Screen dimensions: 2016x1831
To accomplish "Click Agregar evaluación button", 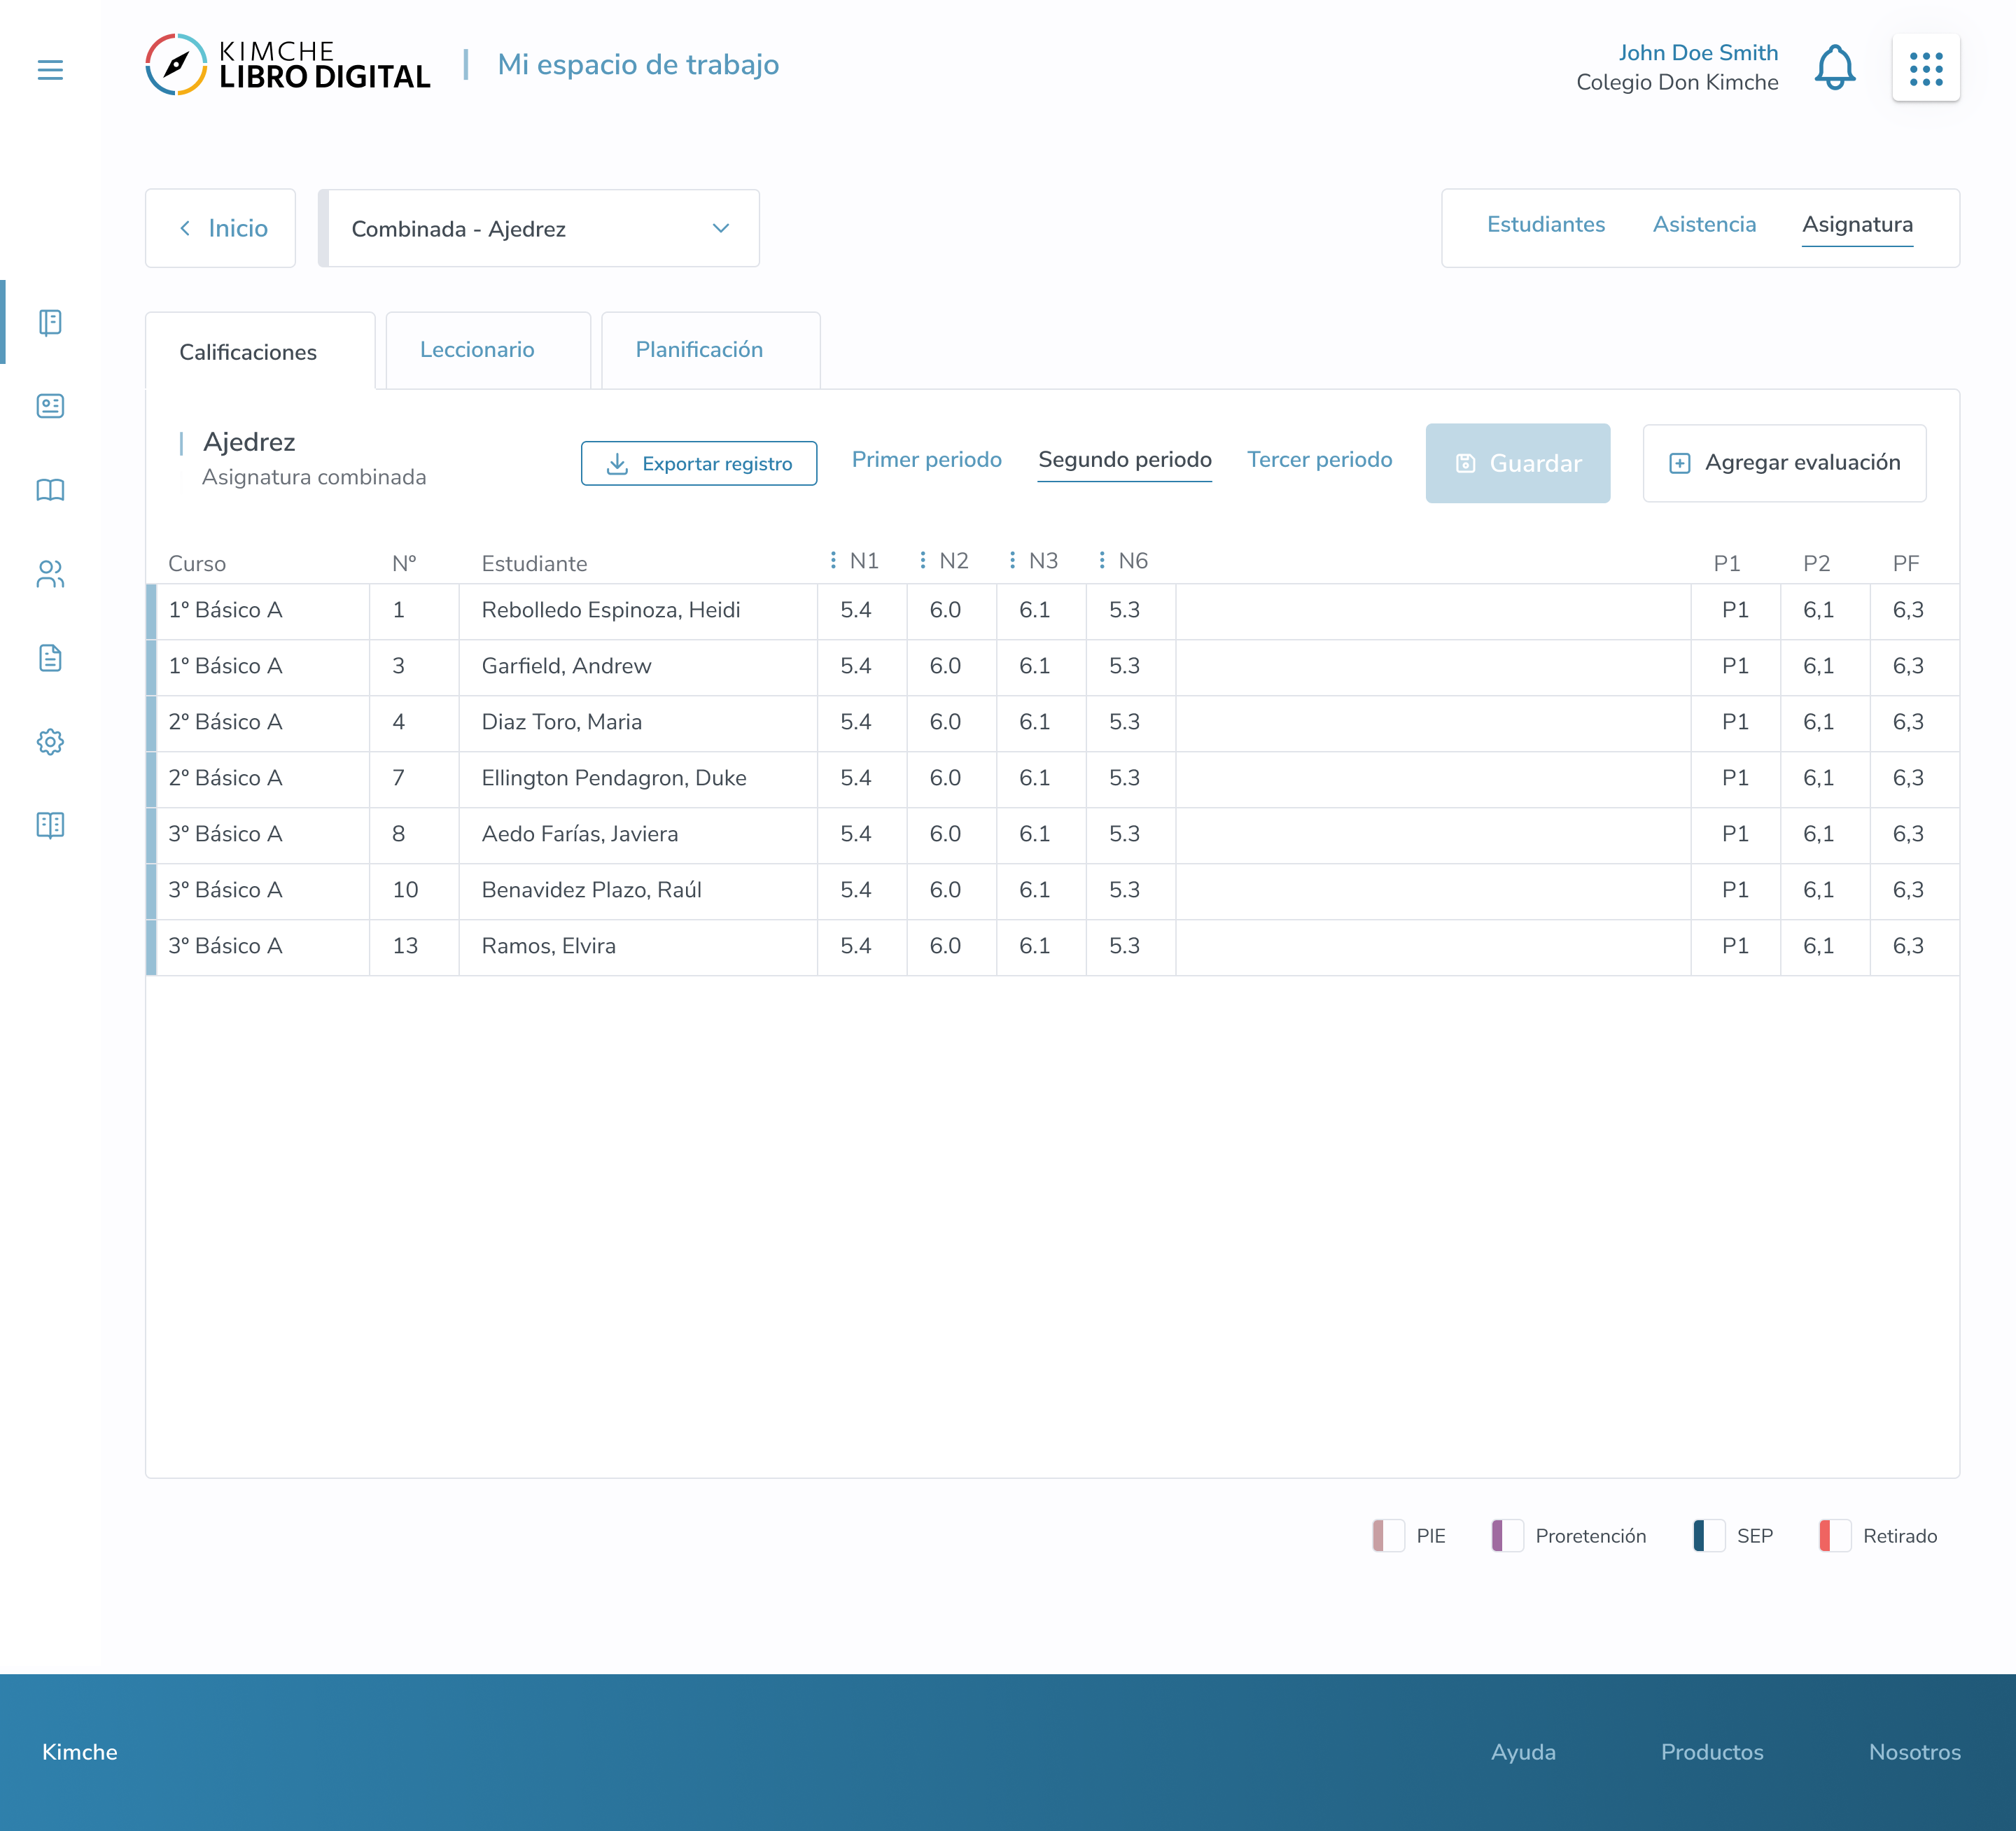I will pos(1784,463).
